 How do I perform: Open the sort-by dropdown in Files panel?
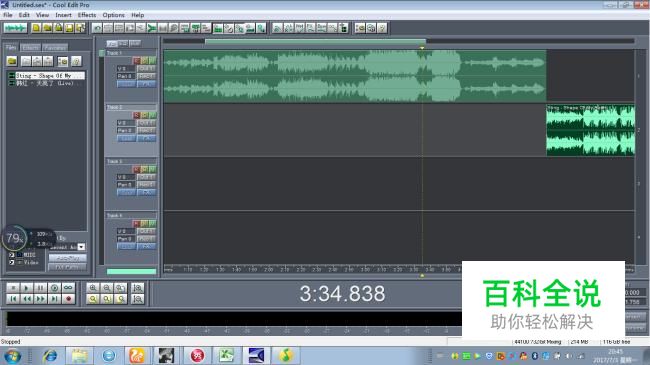pyautogui.click(x=82, y=247)
